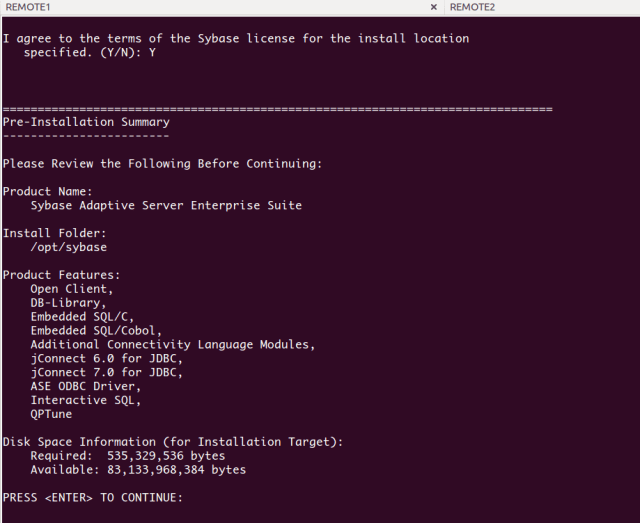Click the 'Required: 535,329,536 bytes' line
Screen dimensions: 640x523
128,456
